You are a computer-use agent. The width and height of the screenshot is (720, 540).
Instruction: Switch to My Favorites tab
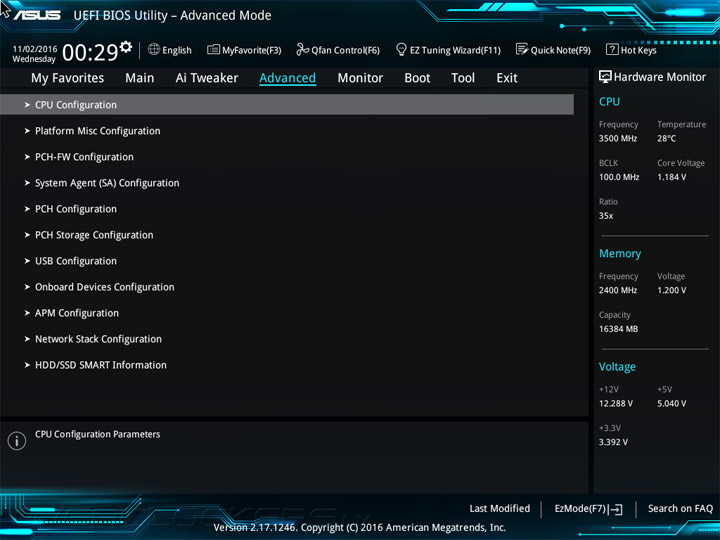coord(68,78)
